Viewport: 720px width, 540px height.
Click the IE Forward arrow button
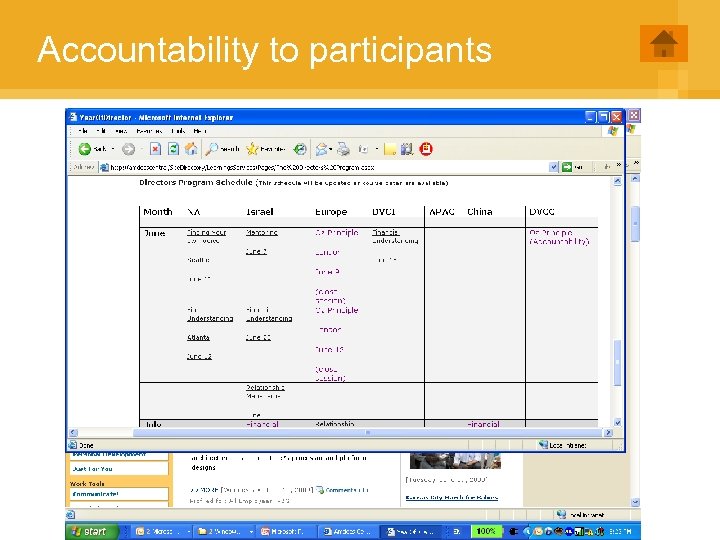(x=128, y=149)
